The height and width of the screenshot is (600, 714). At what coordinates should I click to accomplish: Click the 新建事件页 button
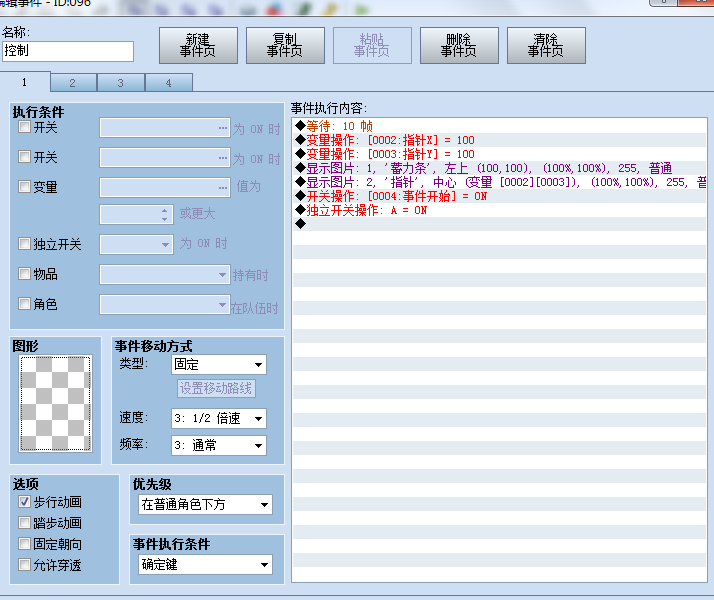pyautogui.click(x=198, y=46)
